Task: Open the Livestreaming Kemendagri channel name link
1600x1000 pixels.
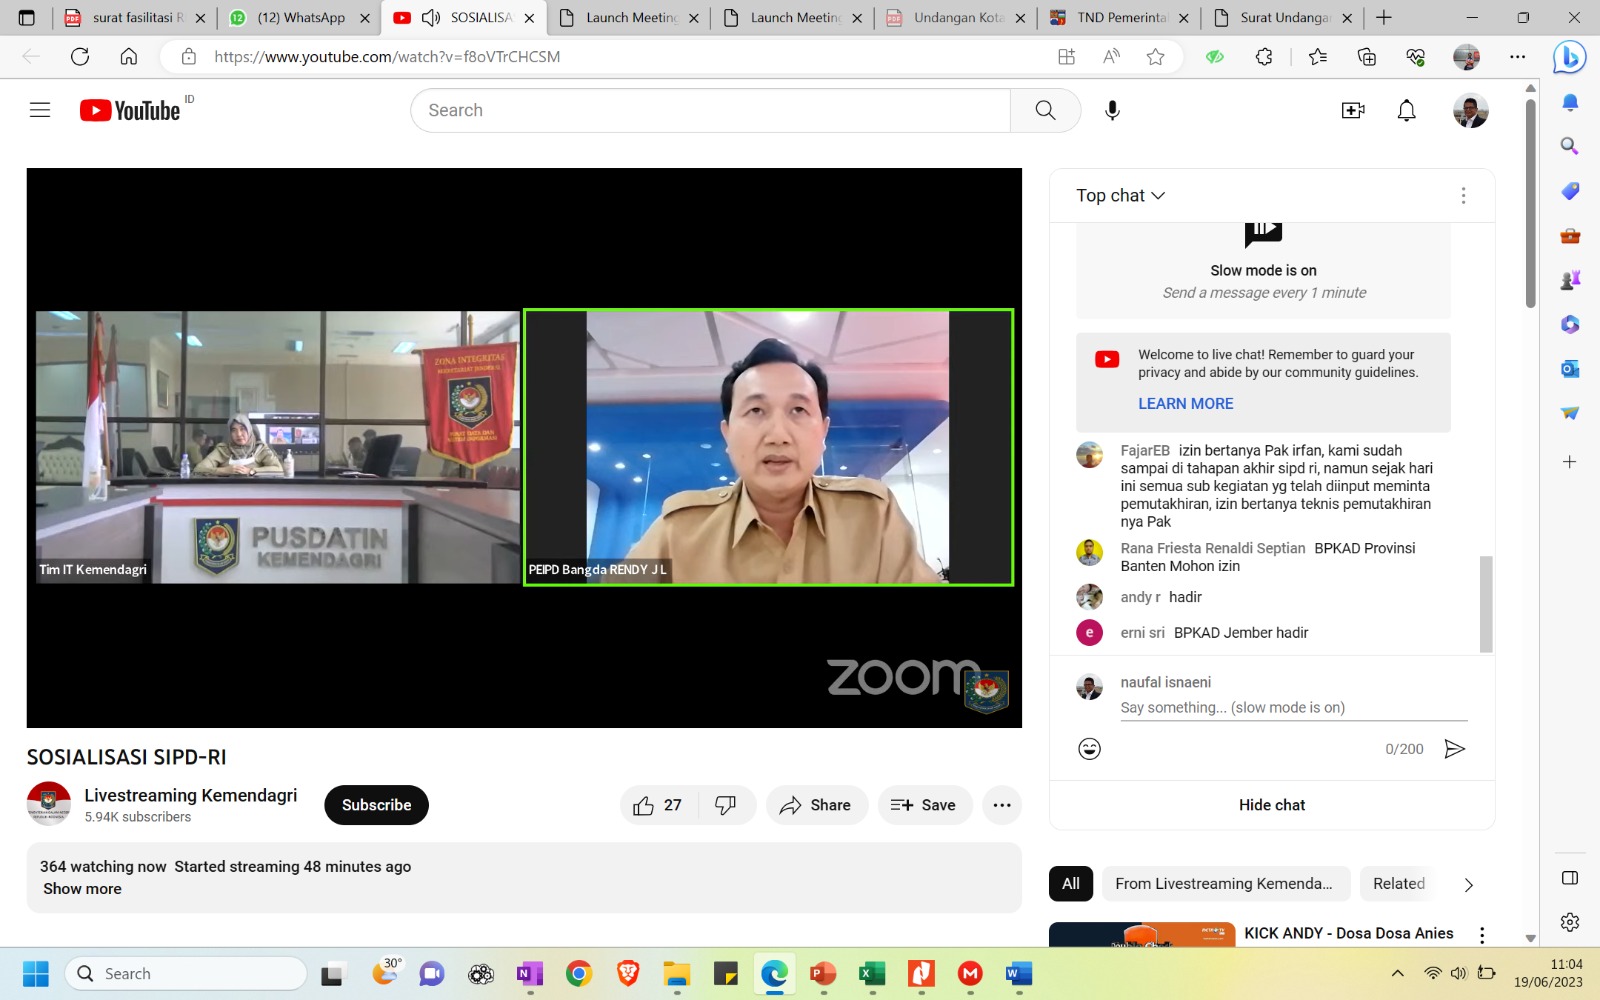Action: click(191, 795)
